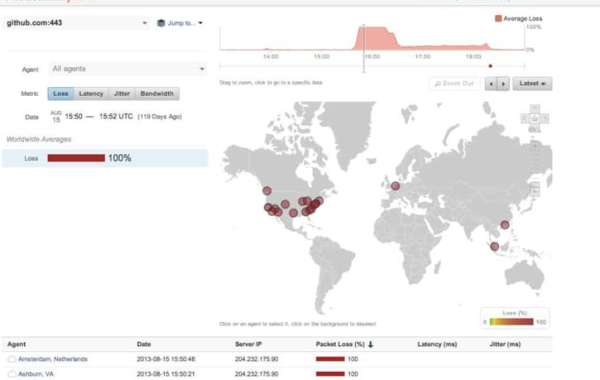600x380 pixels.
Task: Switch metric to Latency tab
Action: tap(91, 94)
